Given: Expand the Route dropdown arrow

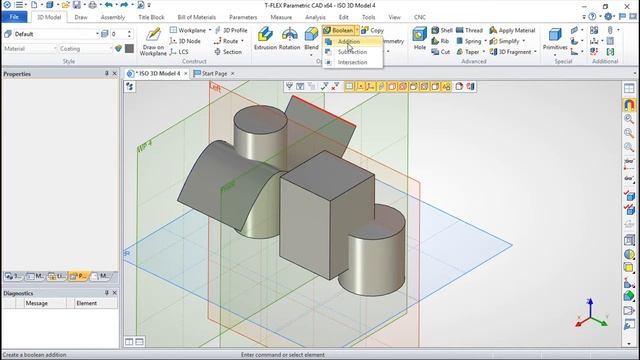Looking at the screenshot, I should (242, 41).
